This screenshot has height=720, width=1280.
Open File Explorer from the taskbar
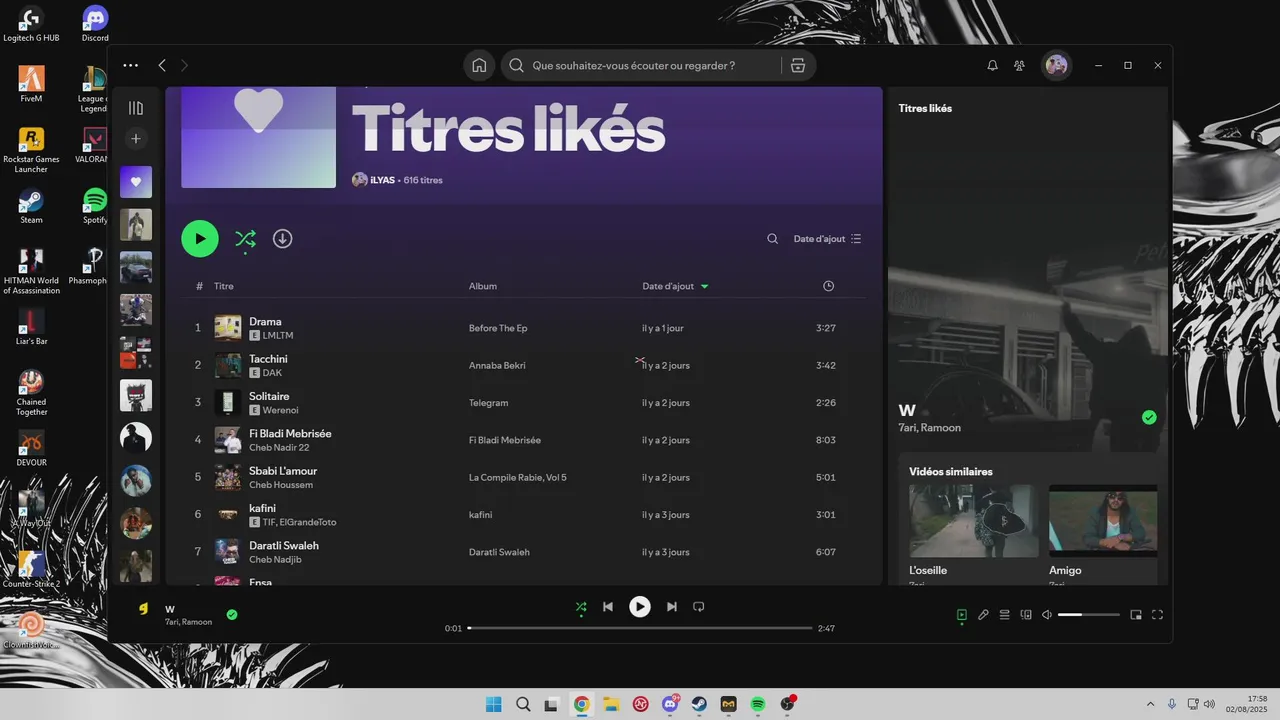point(611,704)
